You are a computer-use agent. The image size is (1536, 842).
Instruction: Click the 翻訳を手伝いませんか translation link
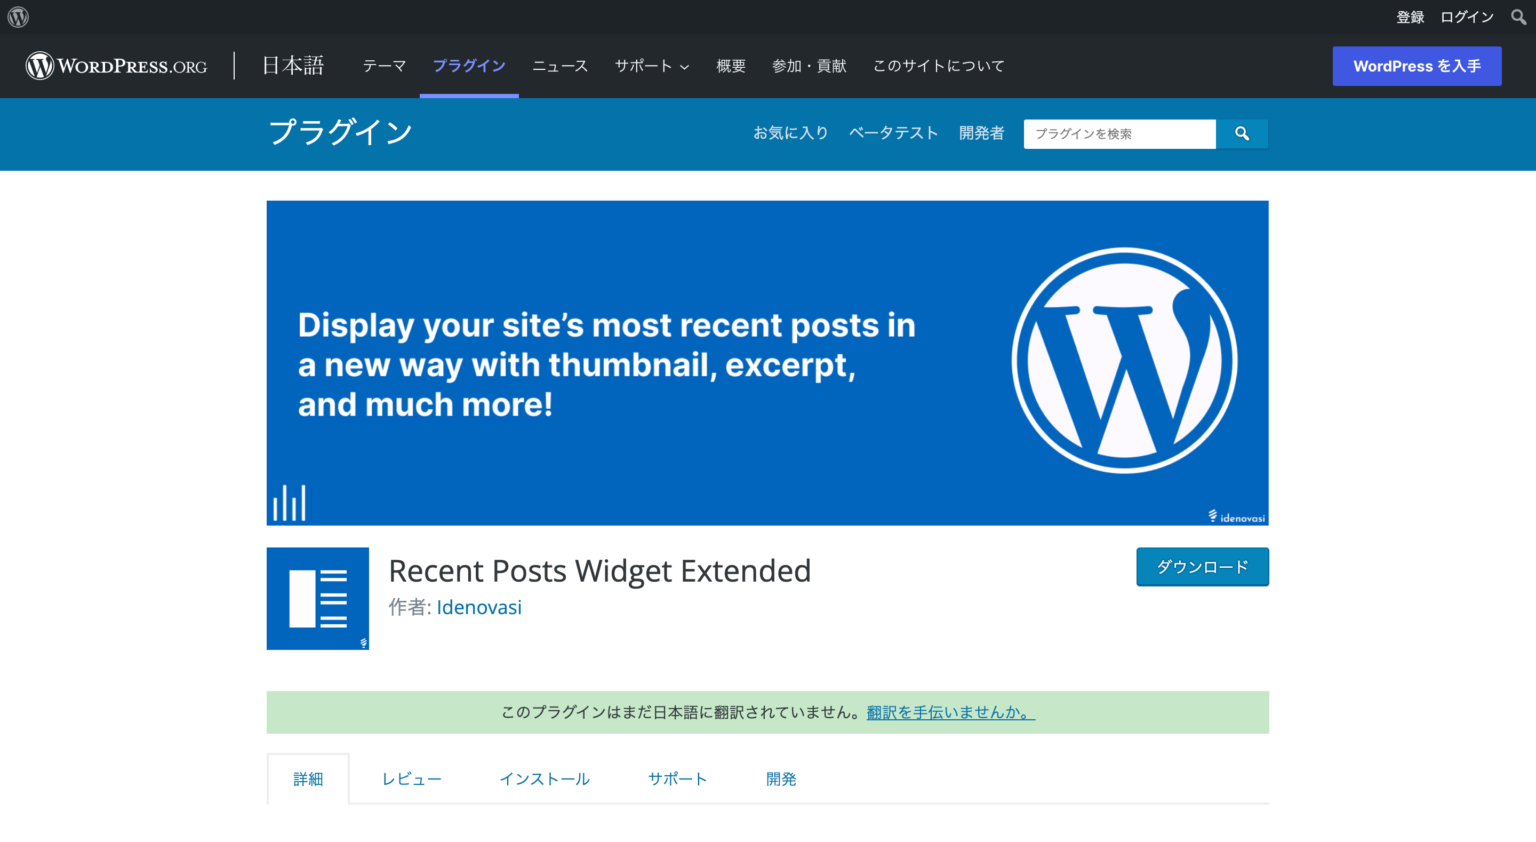pyautogui.click(x=948, y=712)
